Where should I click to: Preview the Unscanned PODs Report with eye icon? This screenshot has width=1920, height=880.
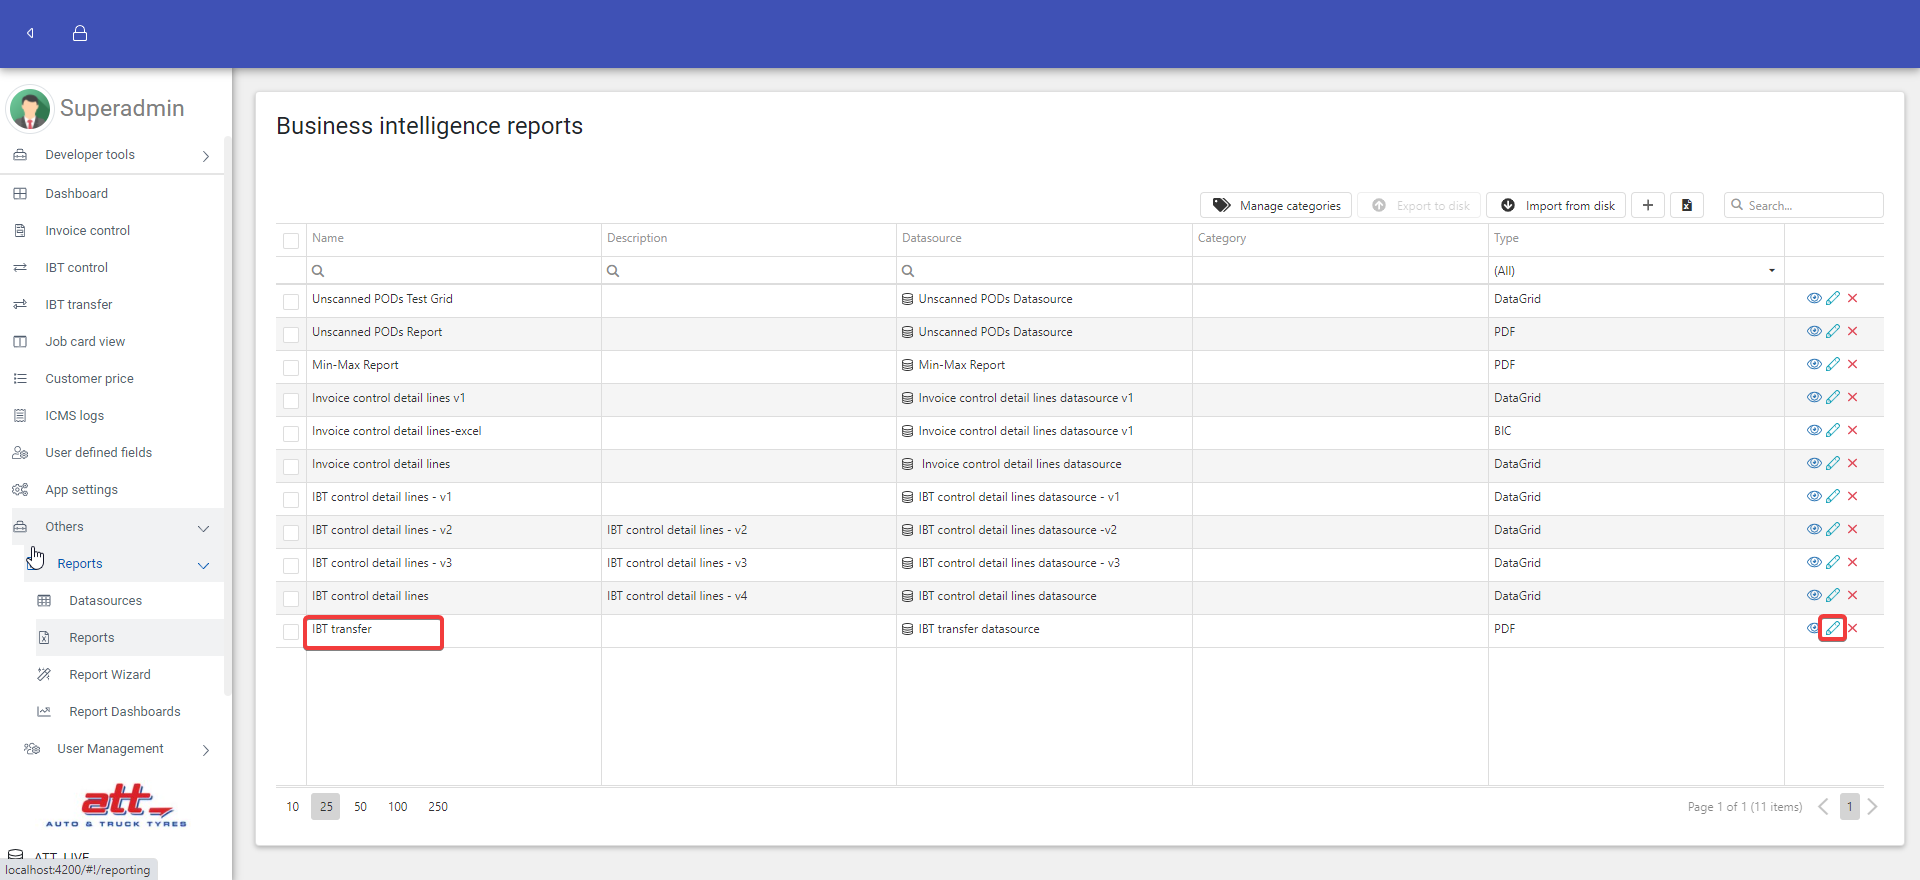[x=1813, y=331]
